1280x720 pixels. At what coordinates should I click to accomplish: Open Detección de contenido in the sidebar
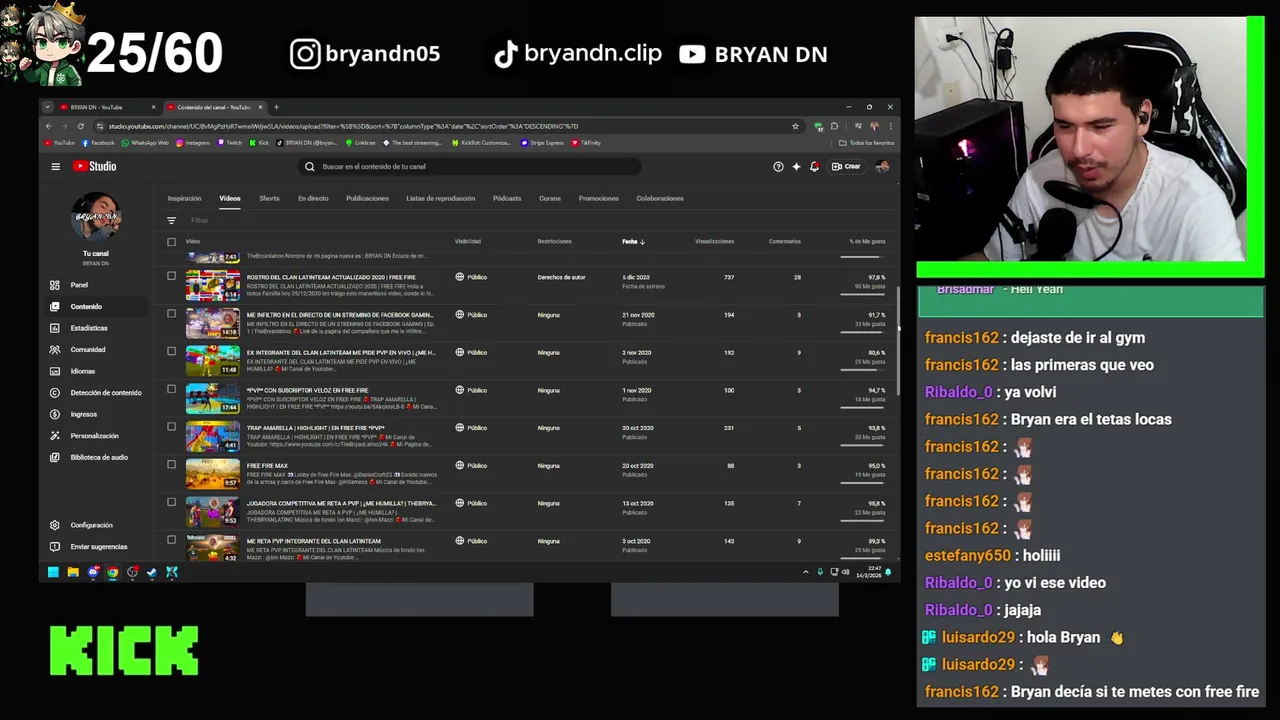106,393
